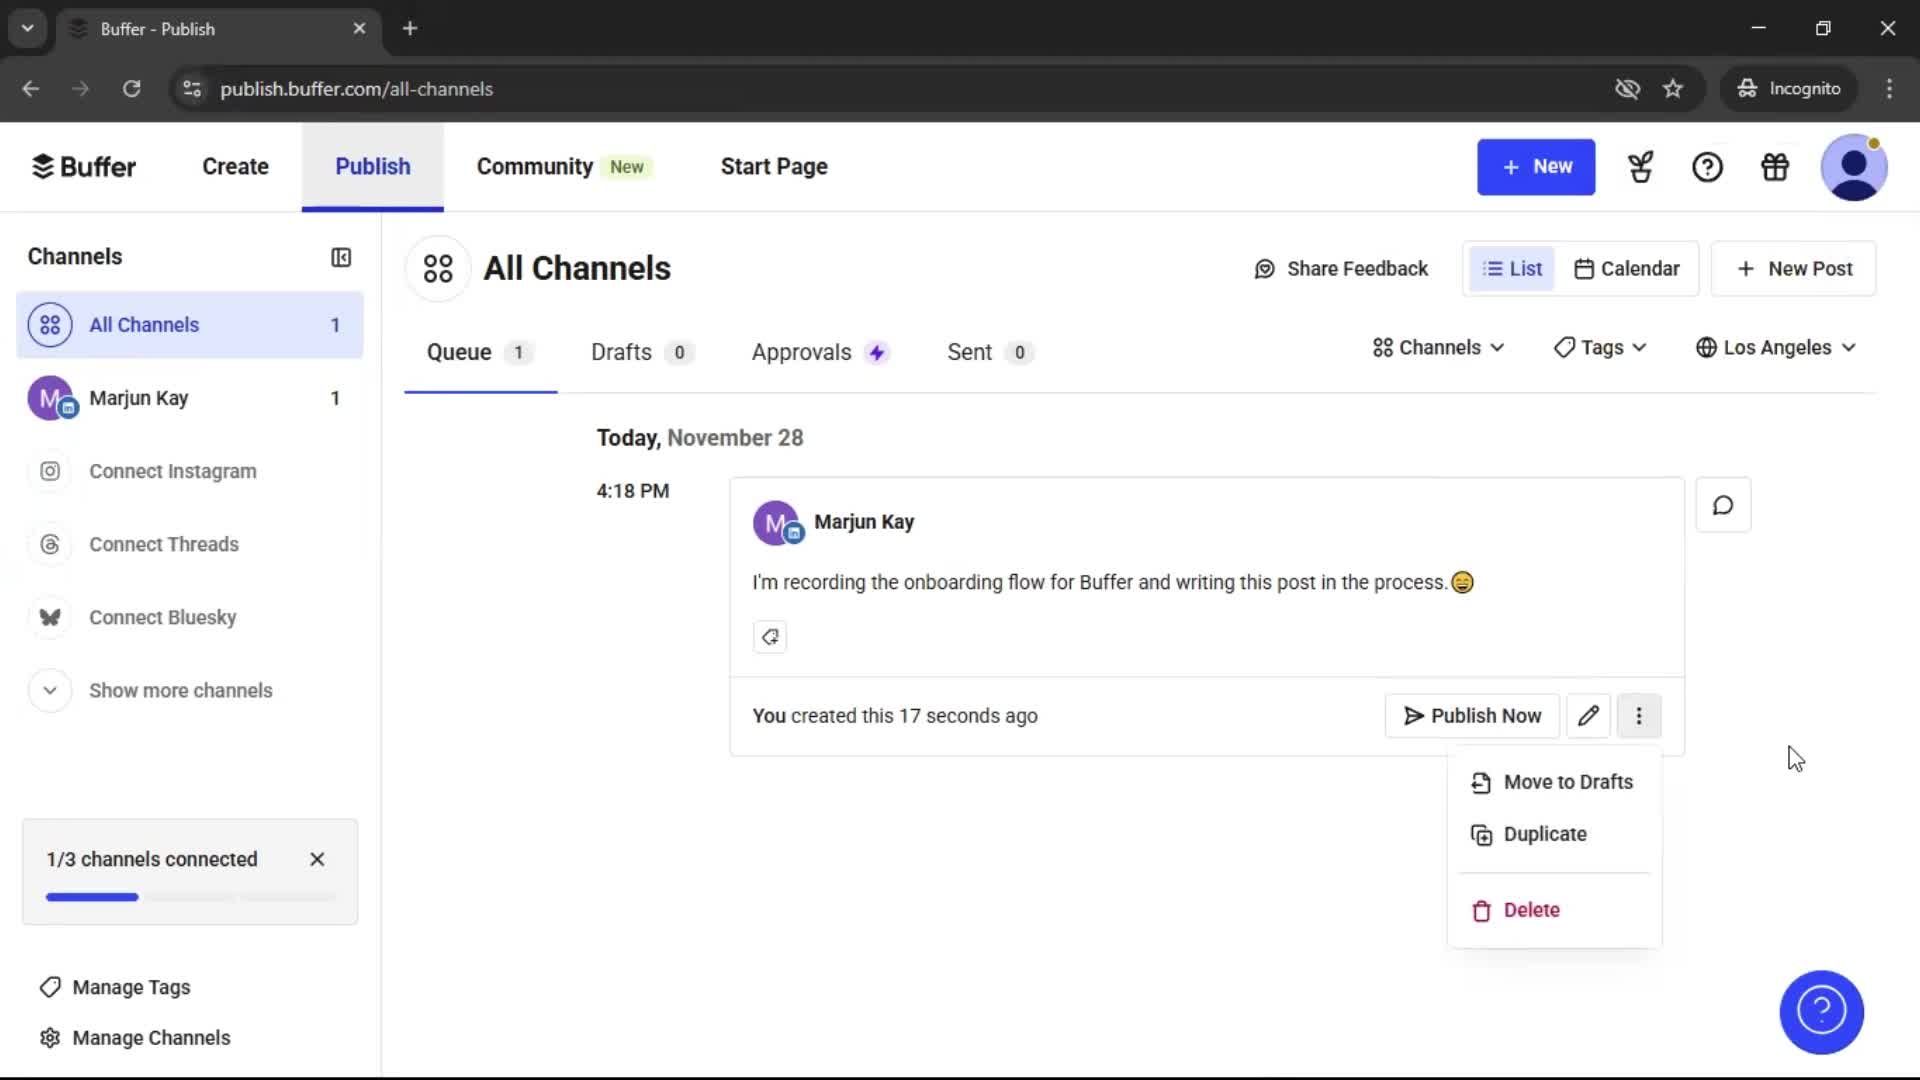Select the List view toggle
The image size is (1920, 1080).
click(1512, 268)
